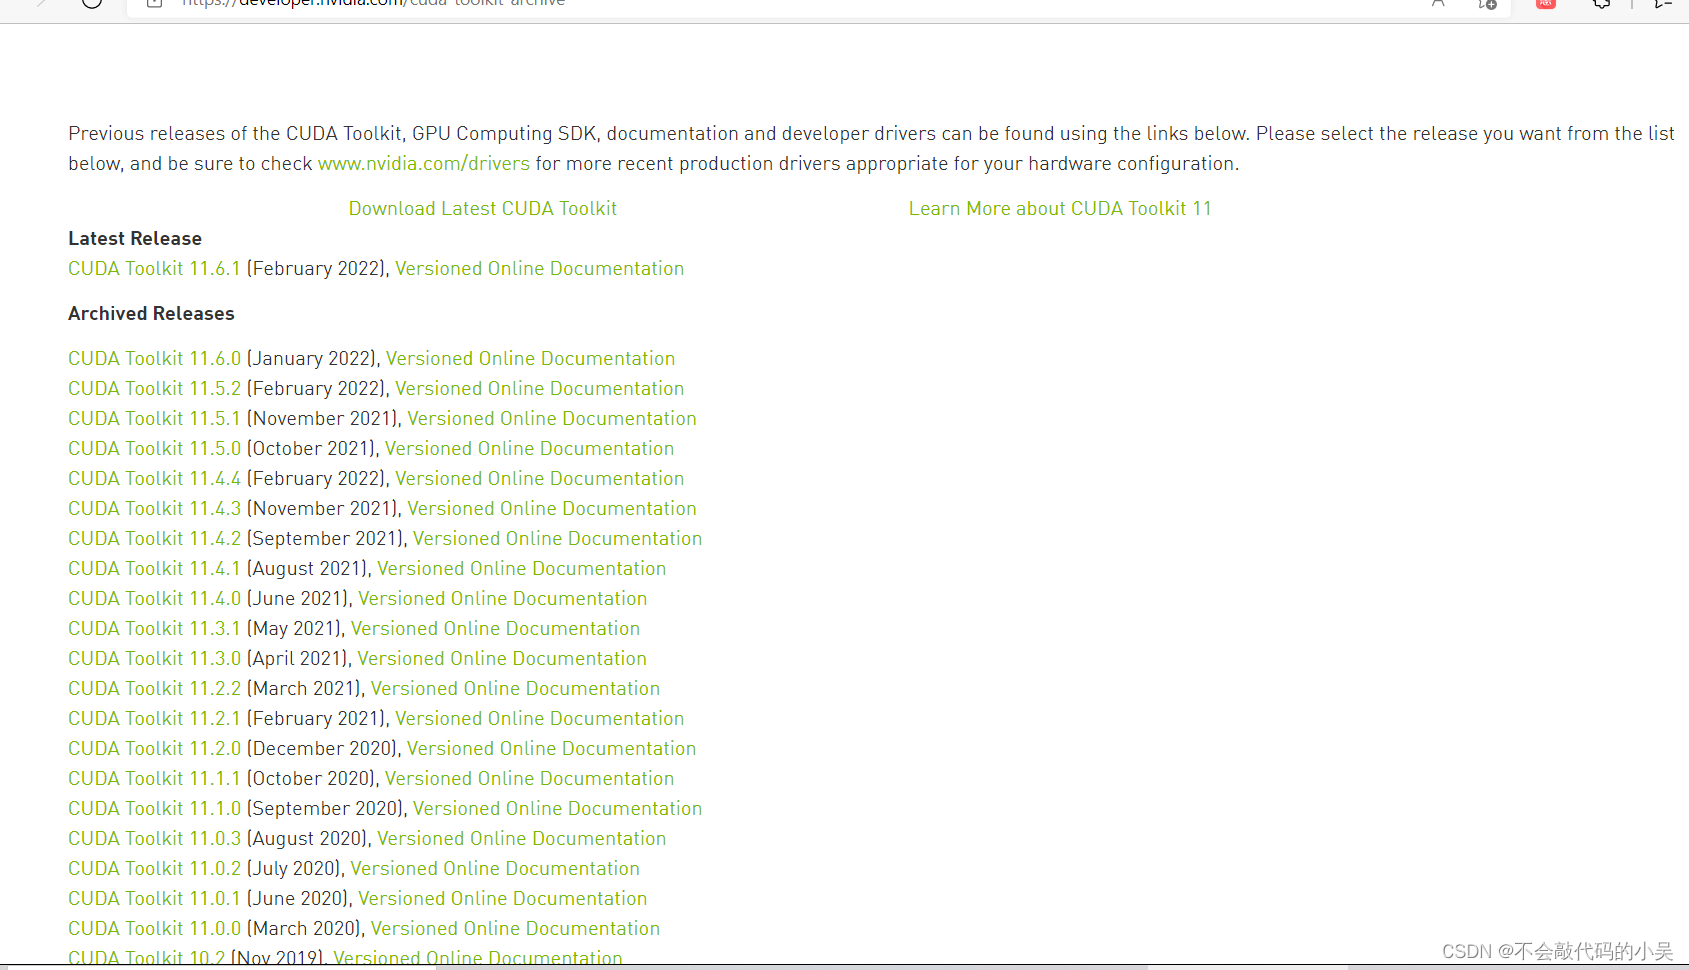Open Versioned Online Documentation for 11.1.0

tap(558, 809)
